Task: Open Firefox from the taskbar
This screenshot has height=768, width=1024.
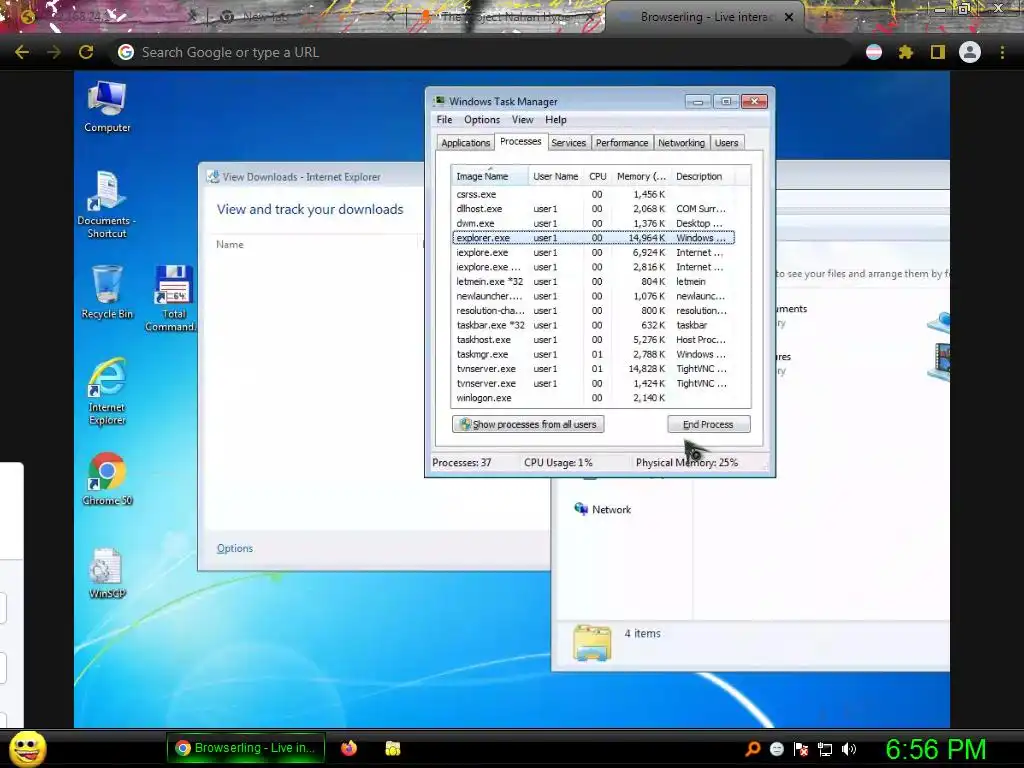Action: (x=349, y=748)
